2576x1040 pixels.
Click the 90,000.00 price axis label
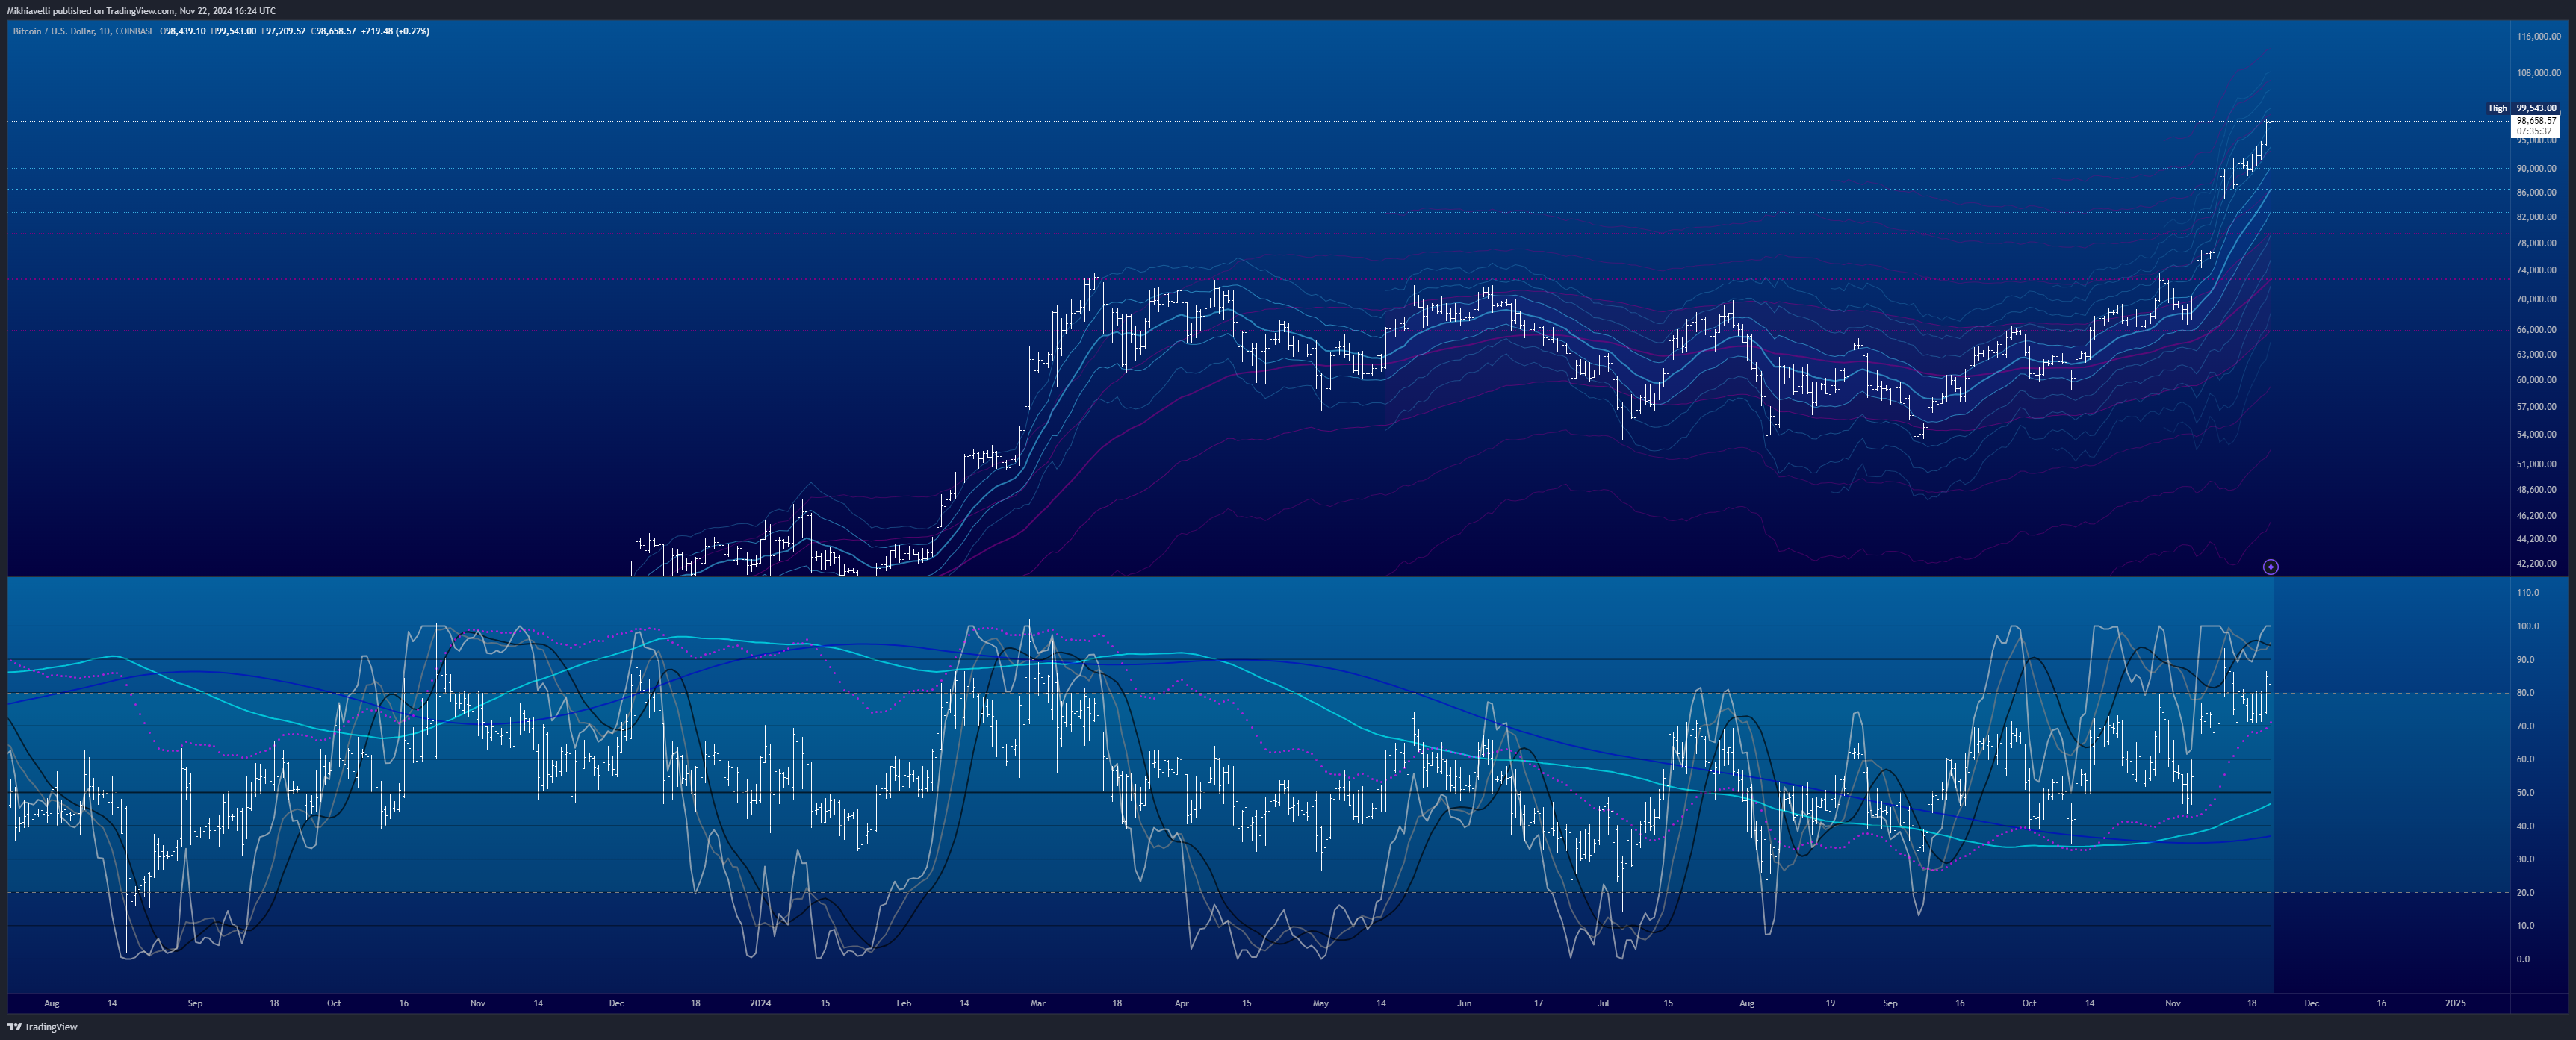coord(2536,168)
